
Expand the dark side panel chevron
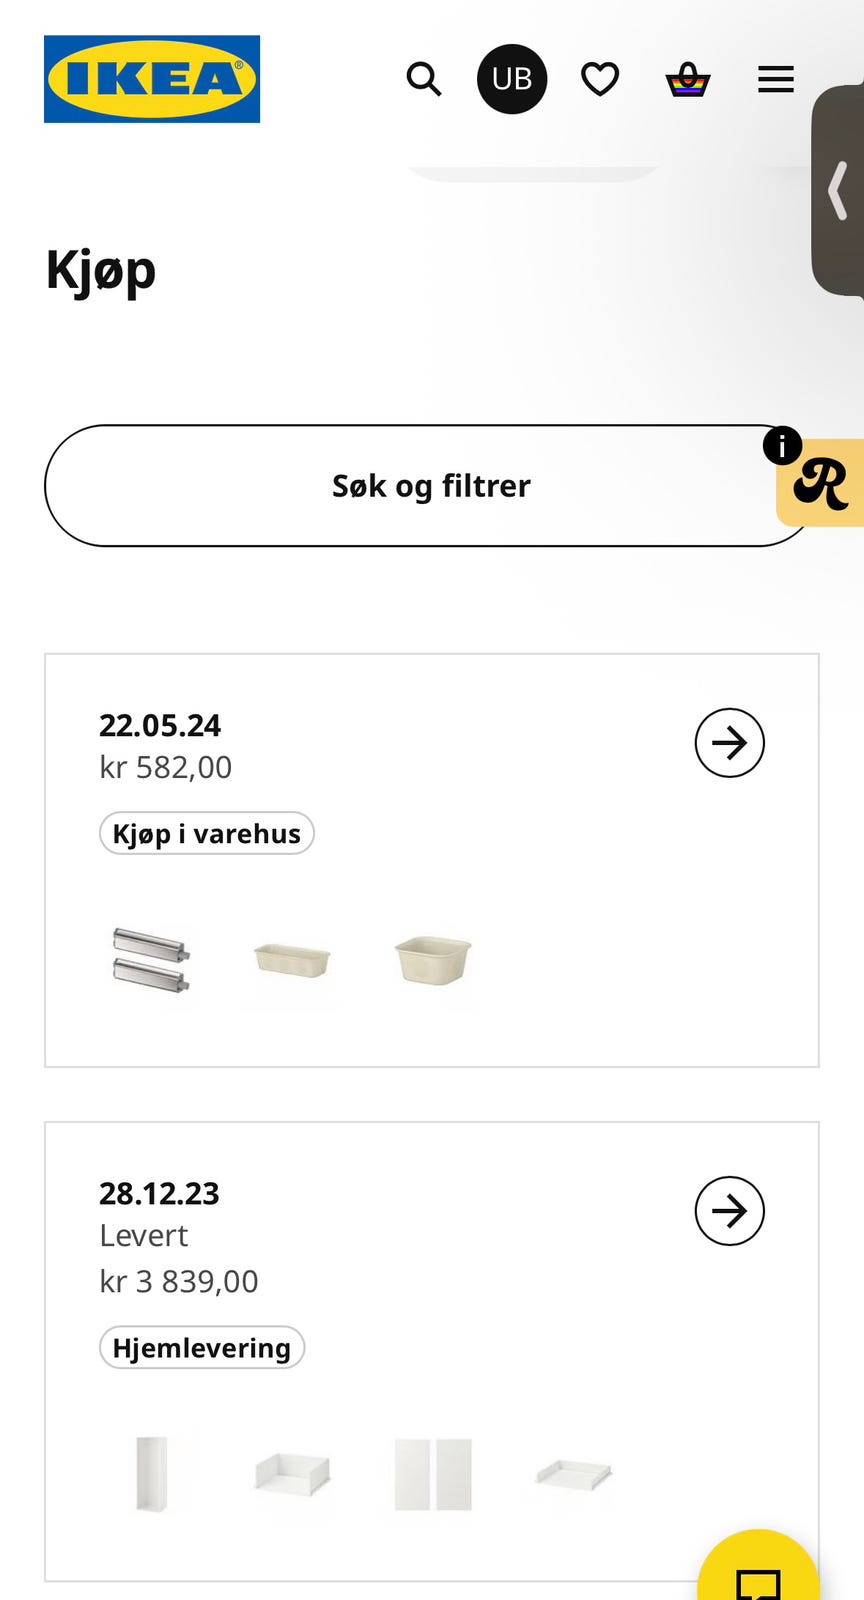(x=839, y=190)
